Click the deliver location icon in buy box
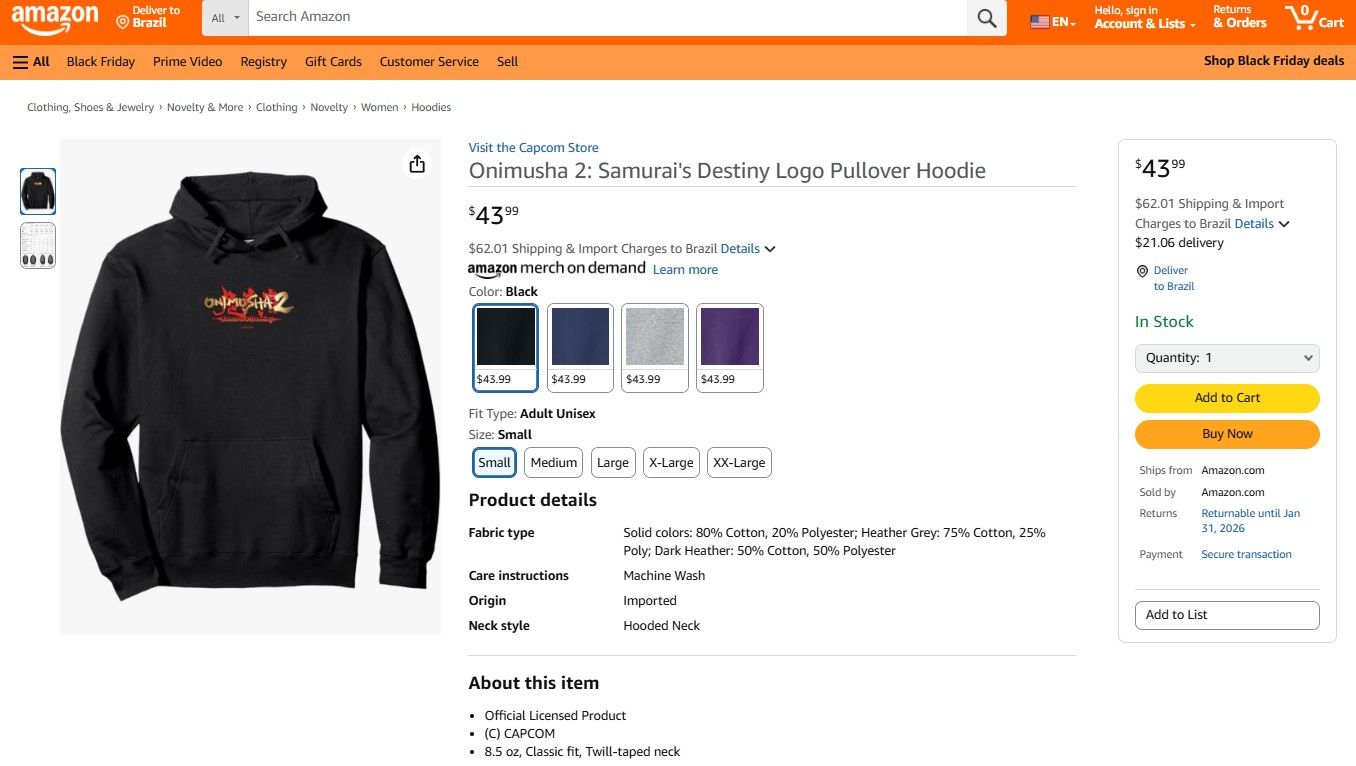Screen dimensions: 1356x766 [1142, 271]
